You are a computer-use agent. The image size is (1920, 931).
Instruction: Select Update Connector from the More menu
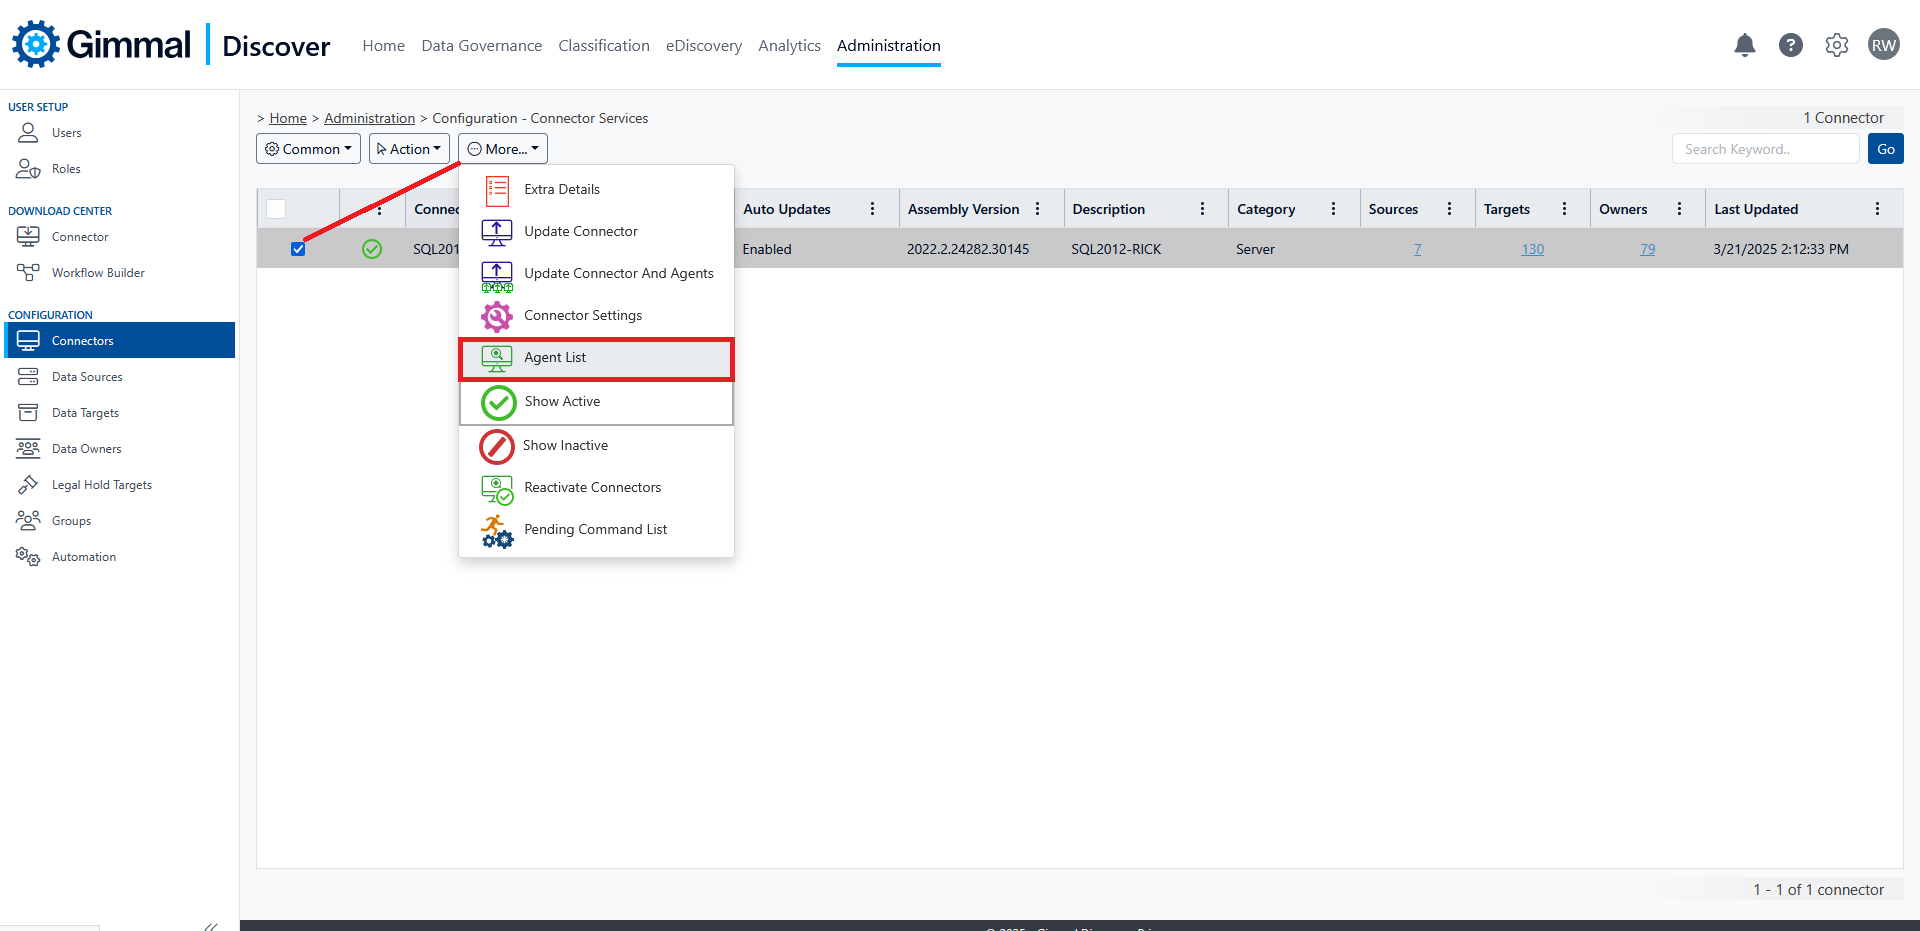(x=580, y=231)
